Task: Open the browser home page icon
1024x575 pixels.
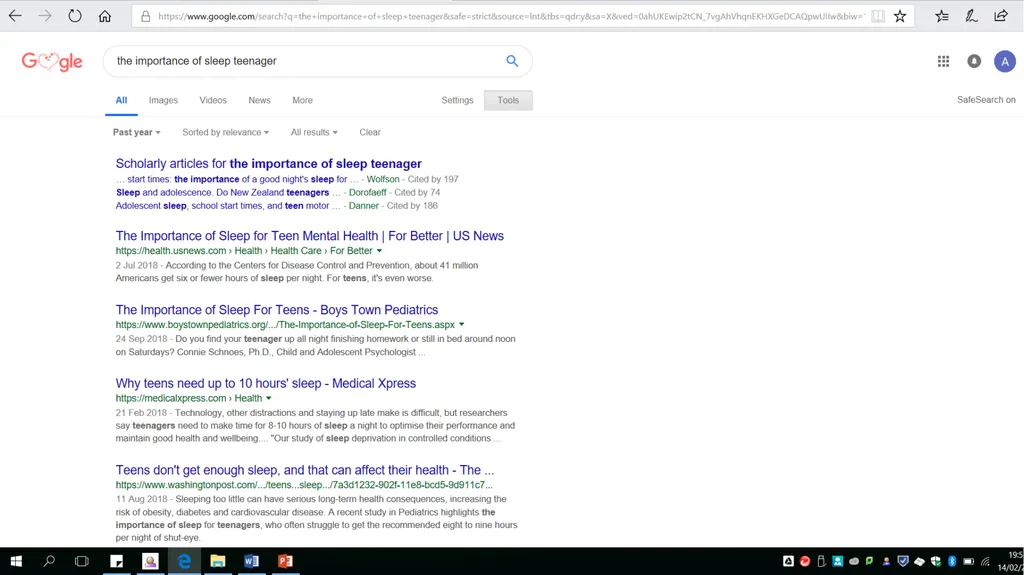Action: pyautogui.click(x=104, y=16)
